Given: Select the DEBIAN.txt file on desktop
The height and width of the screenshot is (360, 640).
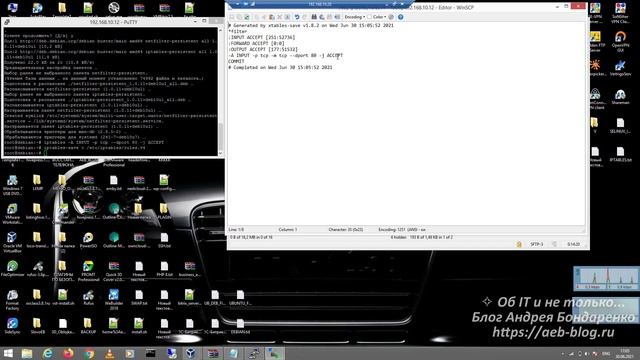Looking at the screenshot, I should click(240, 326).
